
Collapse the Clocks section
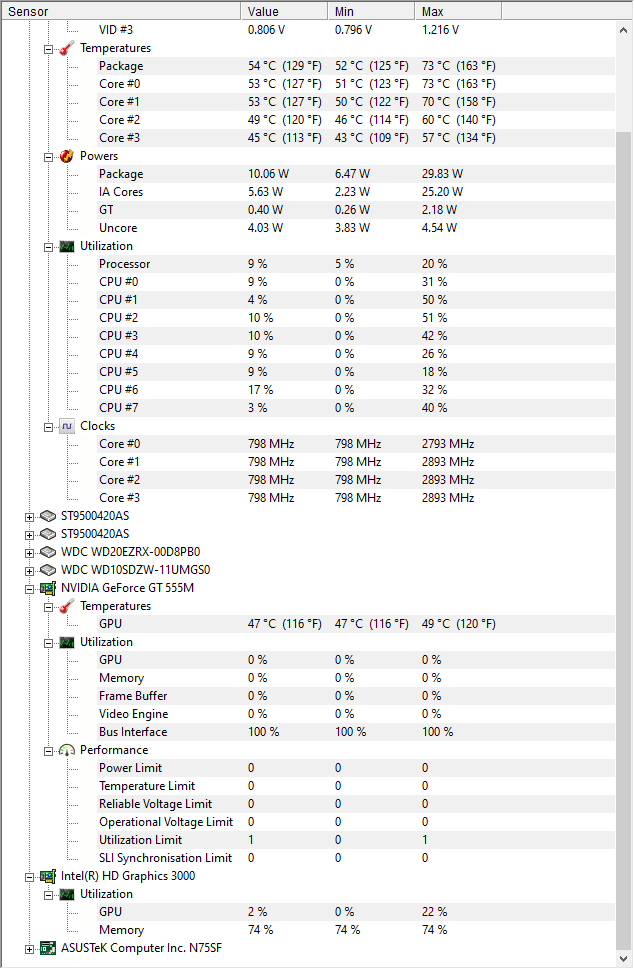(x=48, y=426)
